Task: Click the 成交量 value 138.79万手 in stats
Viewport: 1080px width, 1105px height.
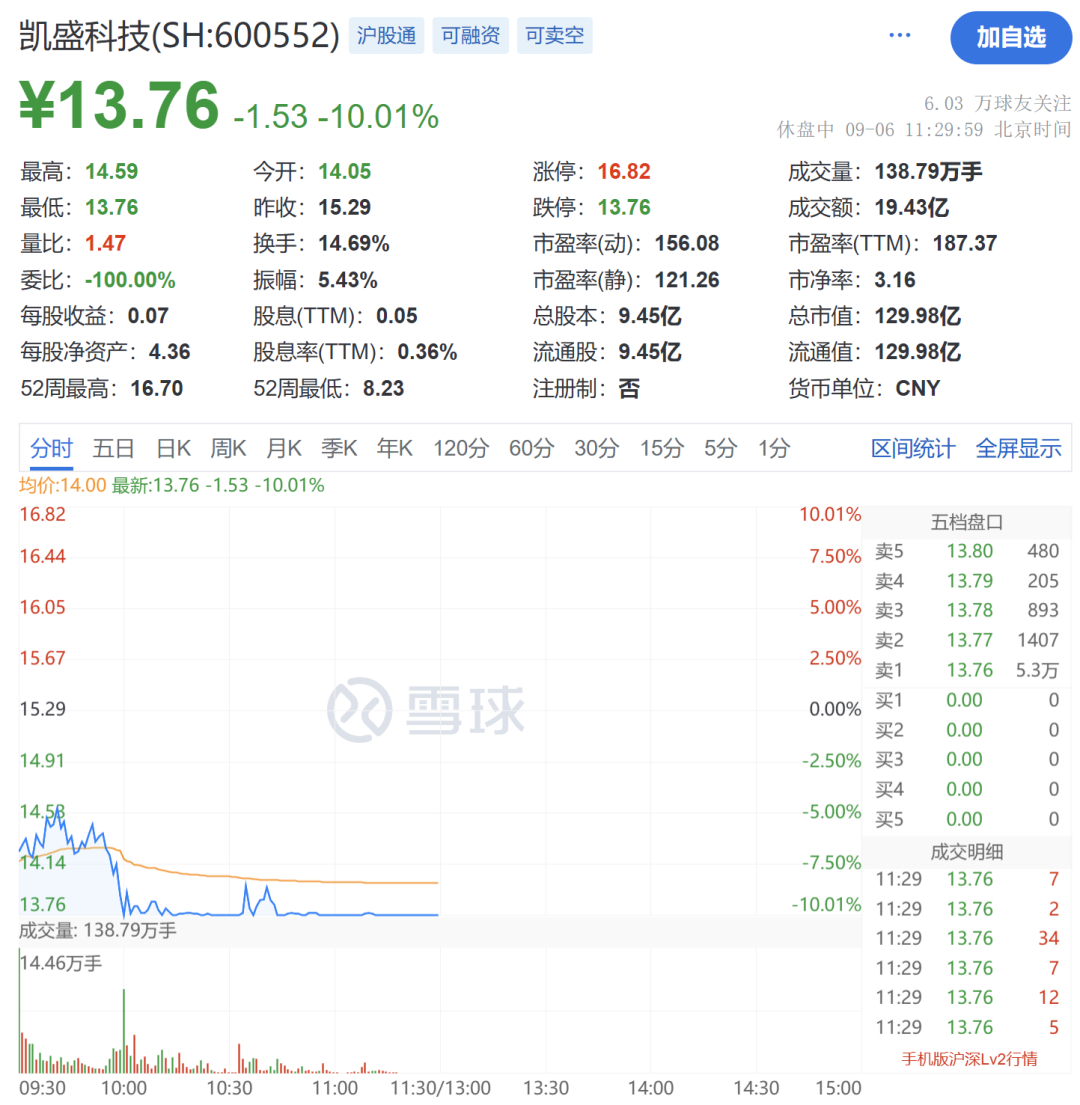Action: 928,171
